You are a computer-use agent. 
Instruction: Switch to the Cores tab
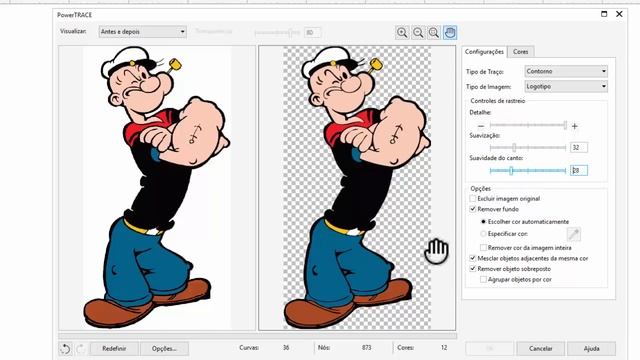coord(520,52)
